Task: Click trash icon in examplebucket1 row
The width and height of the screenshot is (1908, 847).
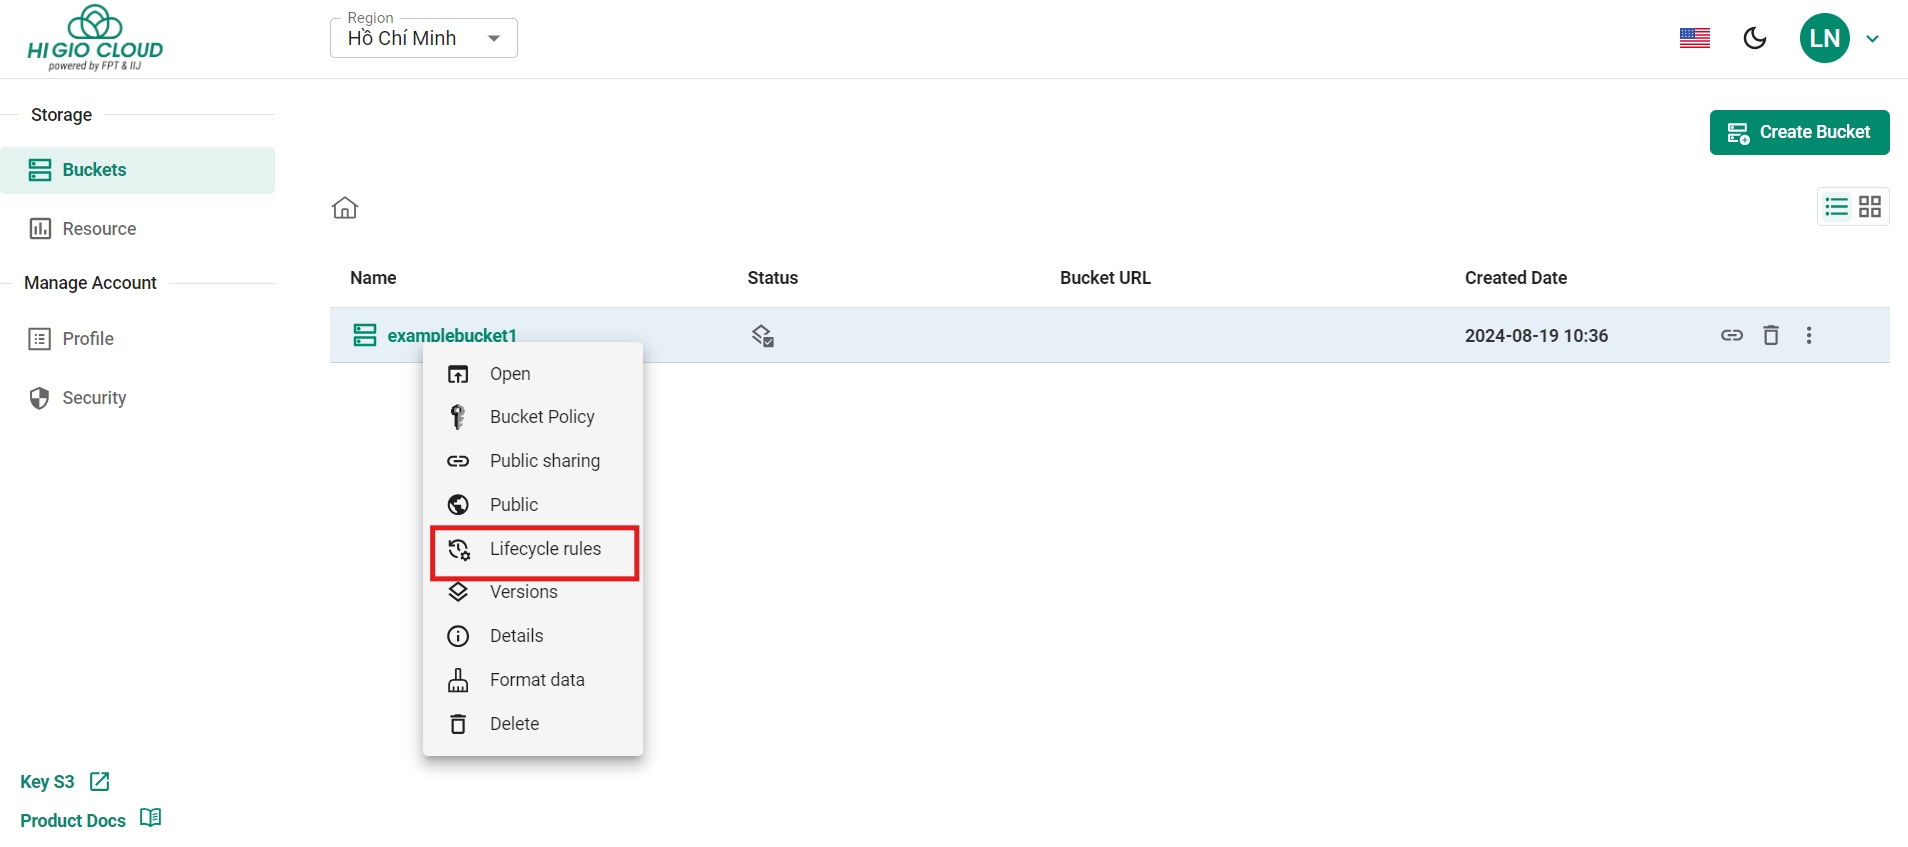Action: click(1771, 335)
